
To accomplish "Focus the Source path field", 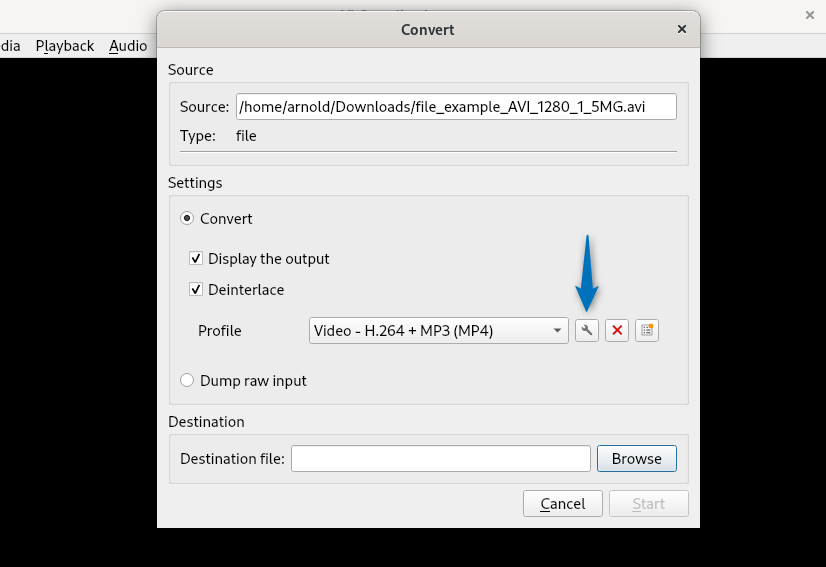I will tap(456, 107).
